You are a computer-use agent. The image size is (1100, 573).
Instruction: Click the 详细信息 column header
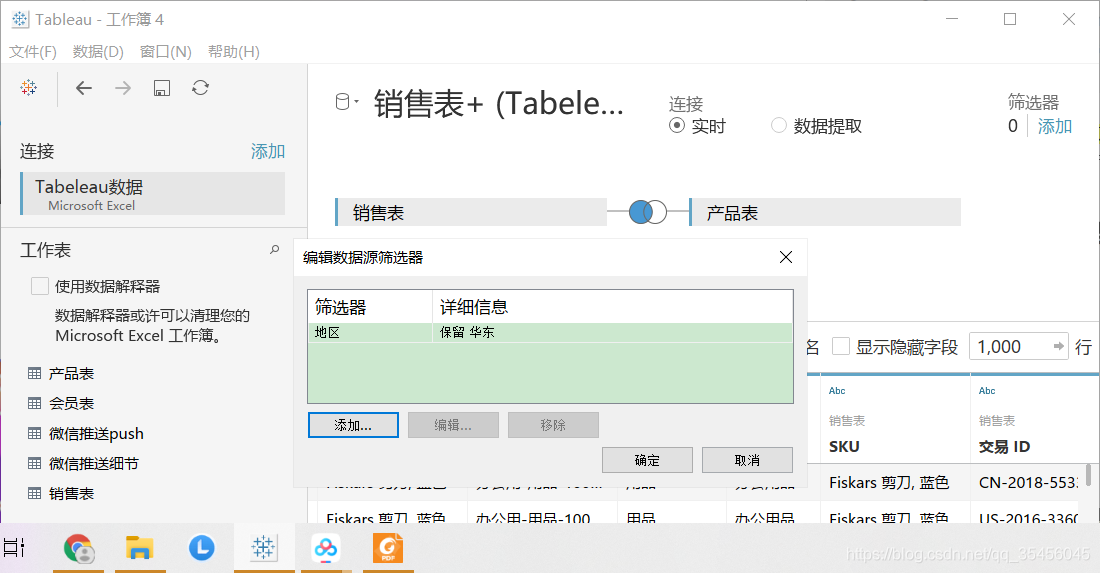[612, 307]
